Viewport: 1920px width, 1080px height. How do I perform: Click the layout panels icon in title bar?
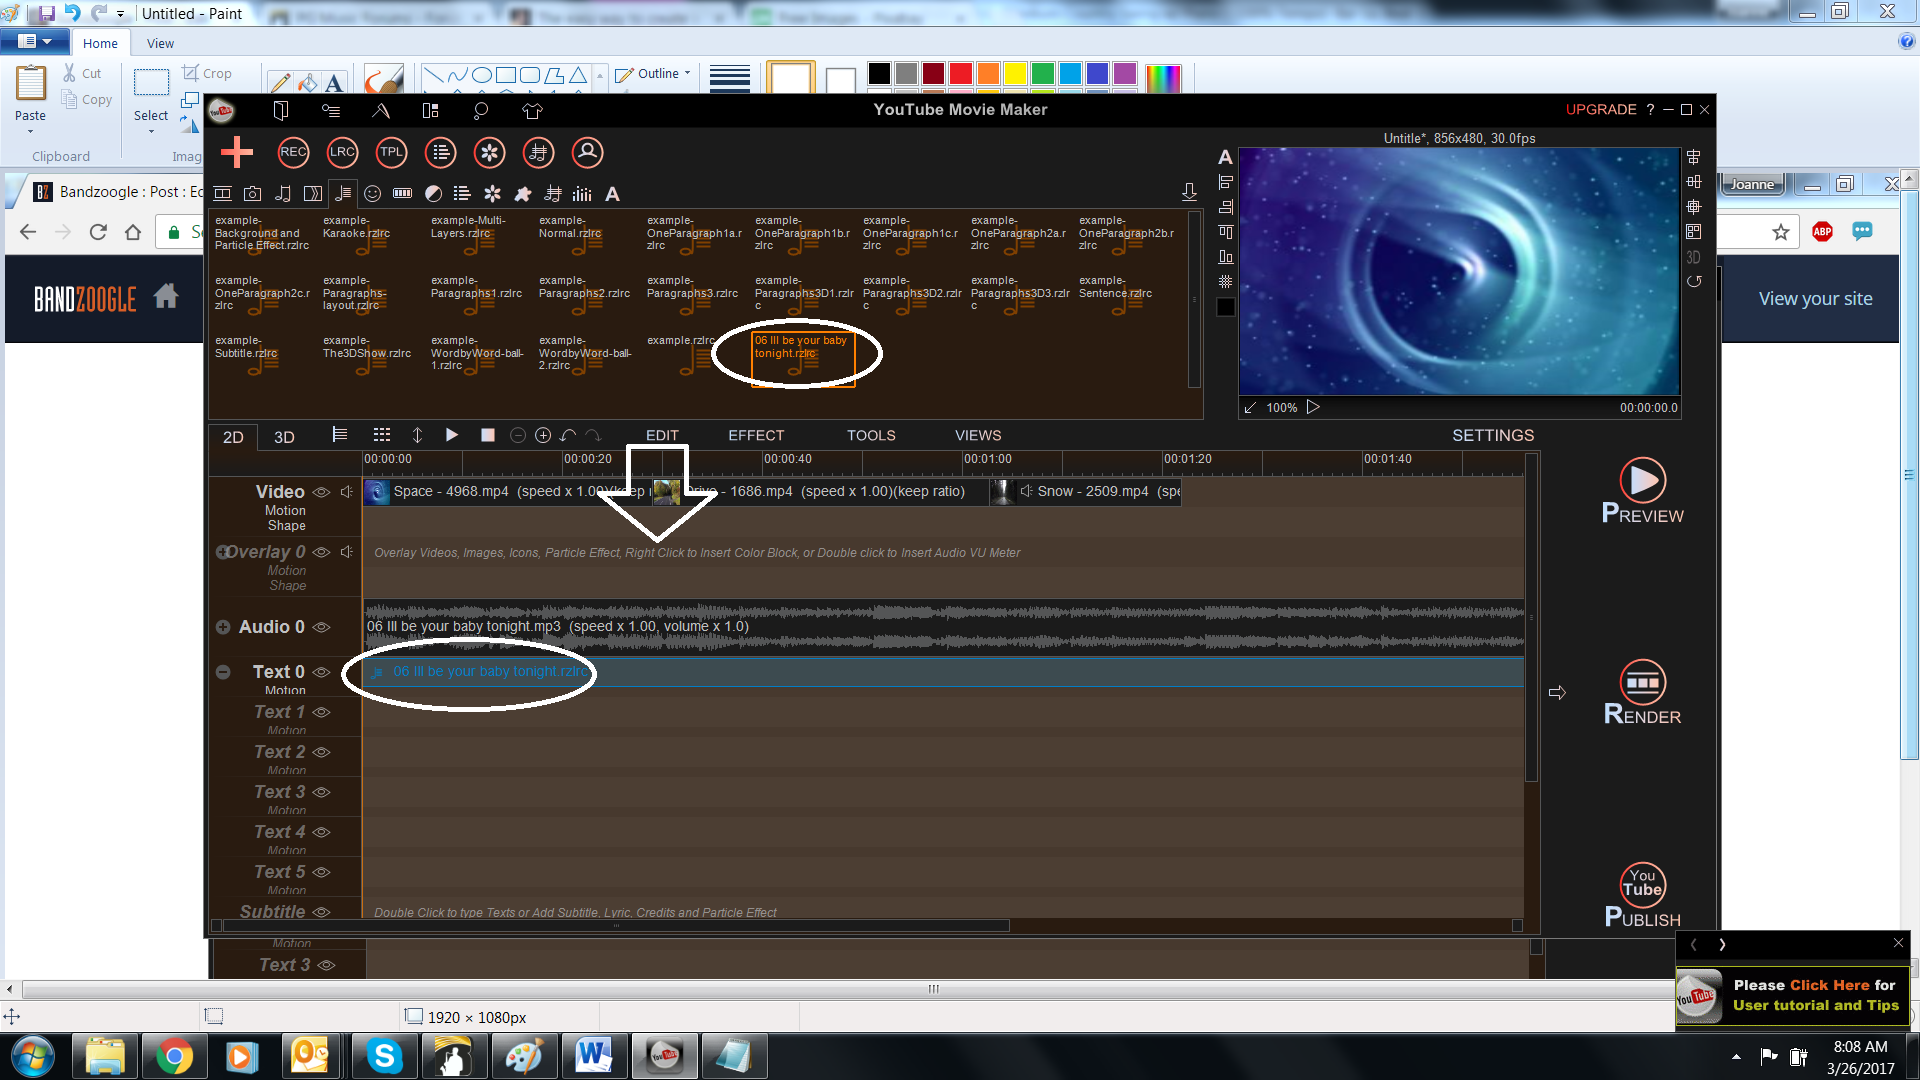pyautogui.click(x=430, y=111)
